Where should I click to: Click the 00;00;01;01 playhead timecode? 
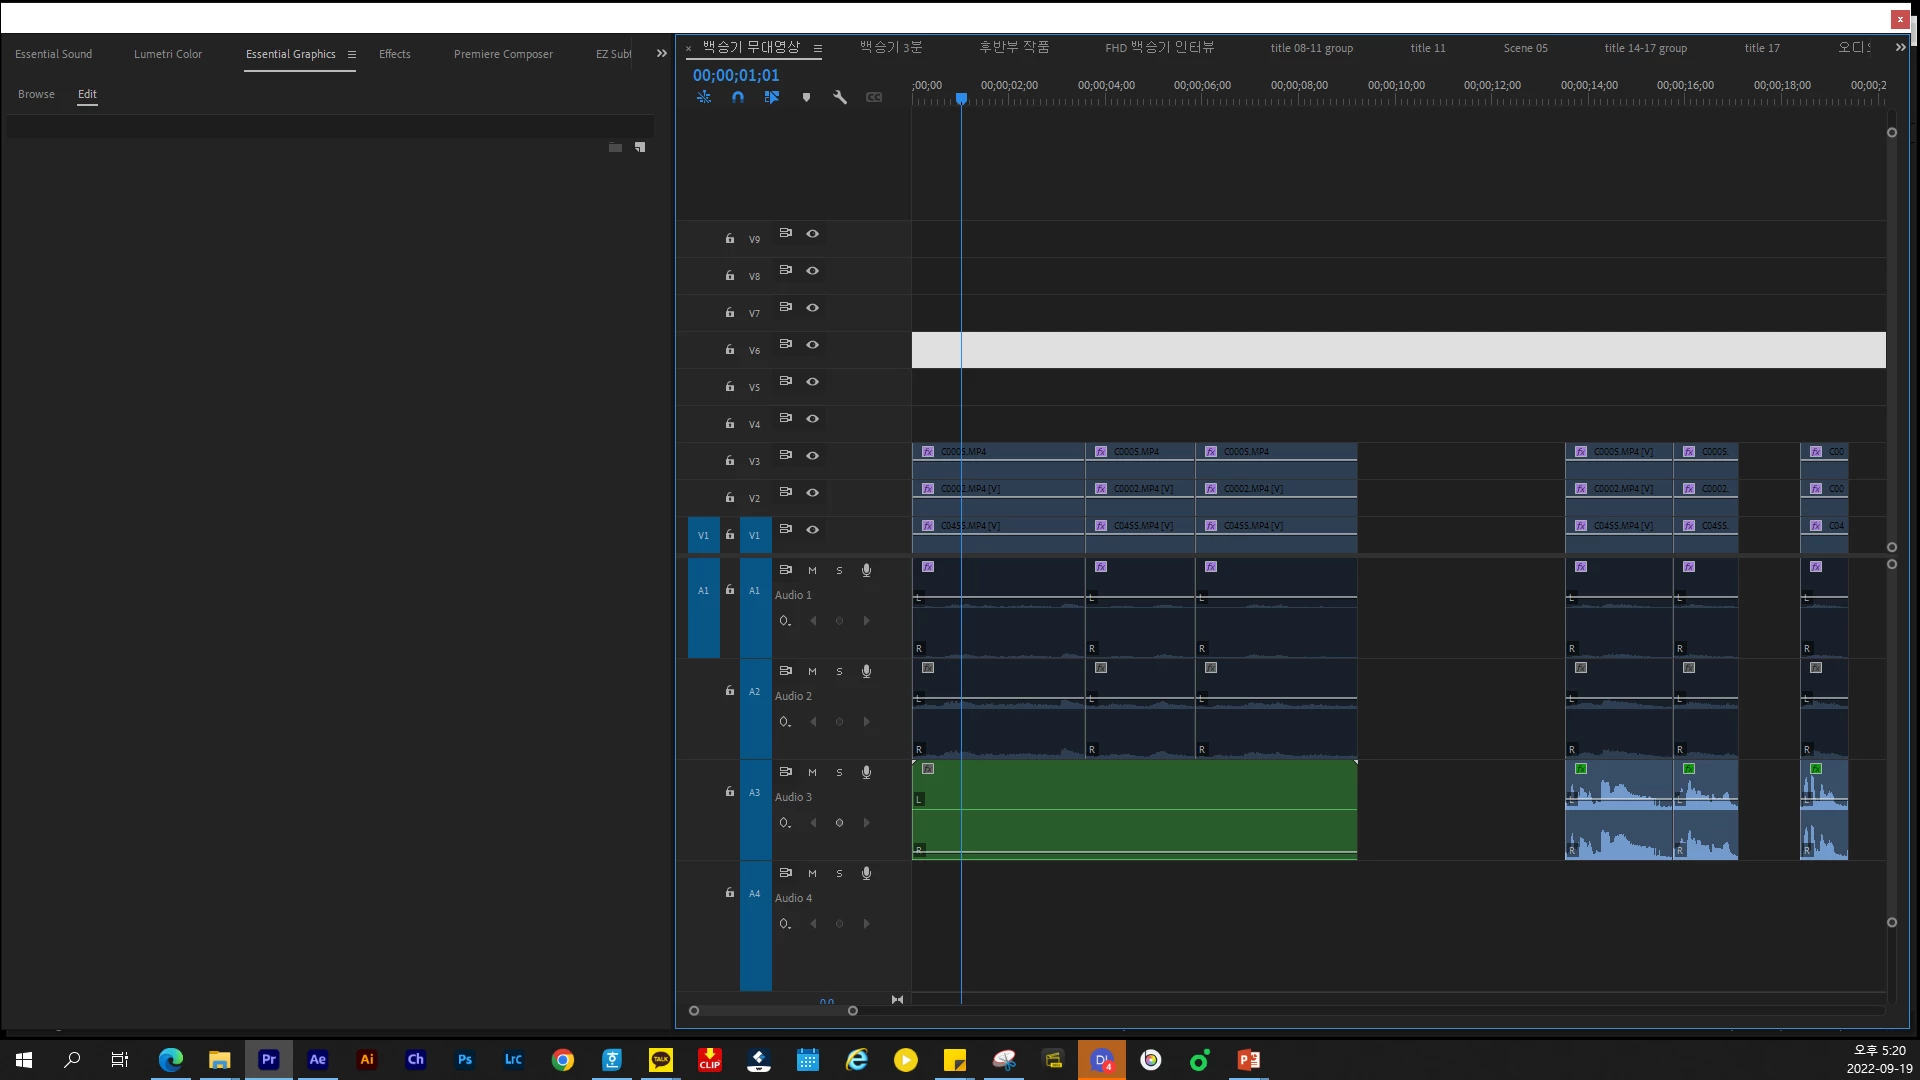click(x=735, y=75)
